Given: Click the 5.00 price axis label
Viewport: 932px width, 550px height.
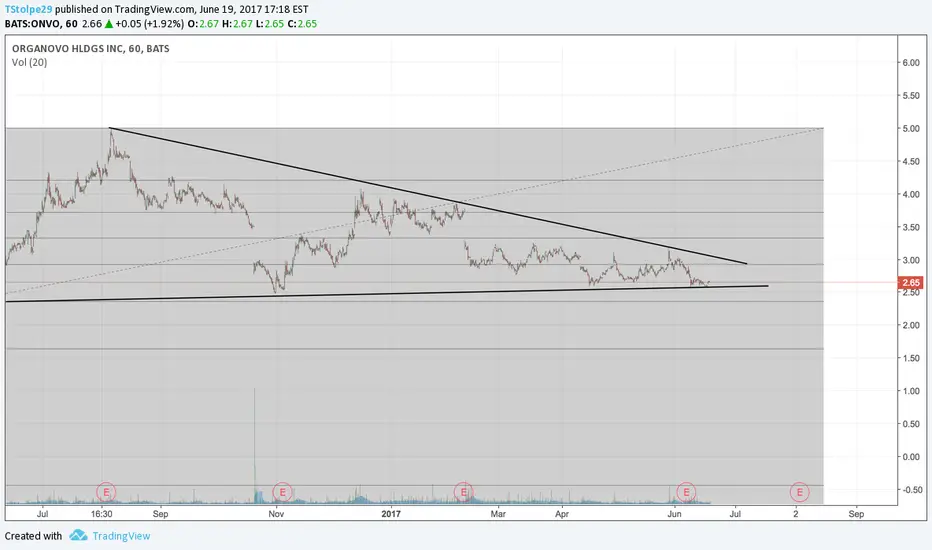Looking at the screenshot, I should (x=911, y=128).
